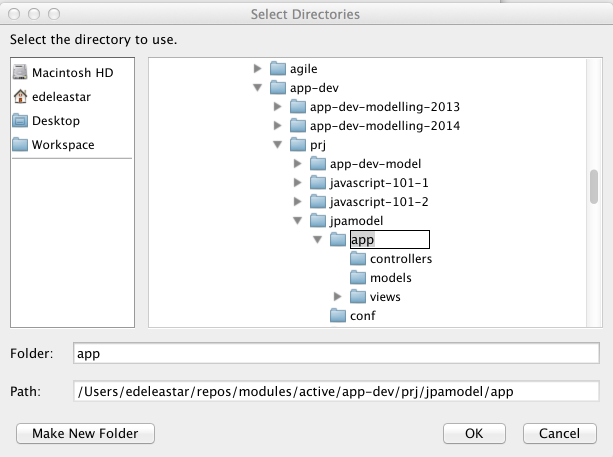Viewport: 613px width, 457px height.
Task: Confirm selection with the OK button
Action: (474, 433)
